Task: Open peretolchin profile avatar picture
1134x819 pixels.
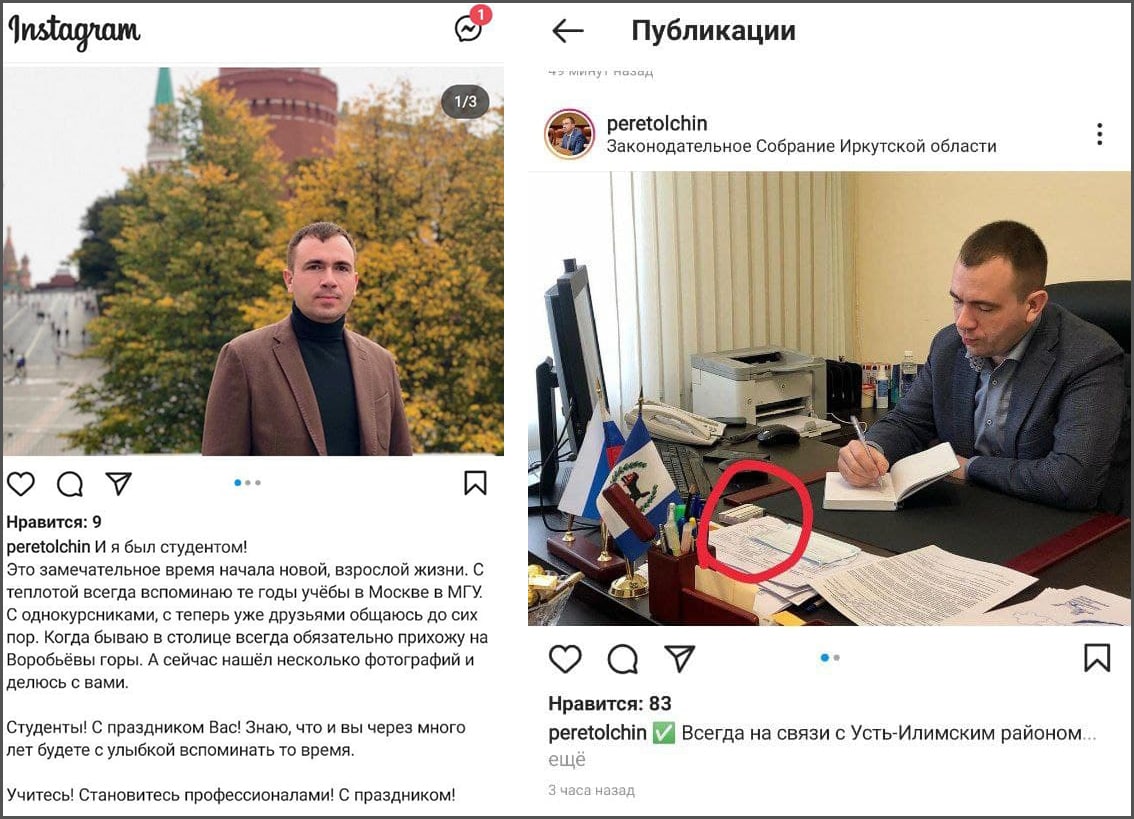Action: pos(568,134)
